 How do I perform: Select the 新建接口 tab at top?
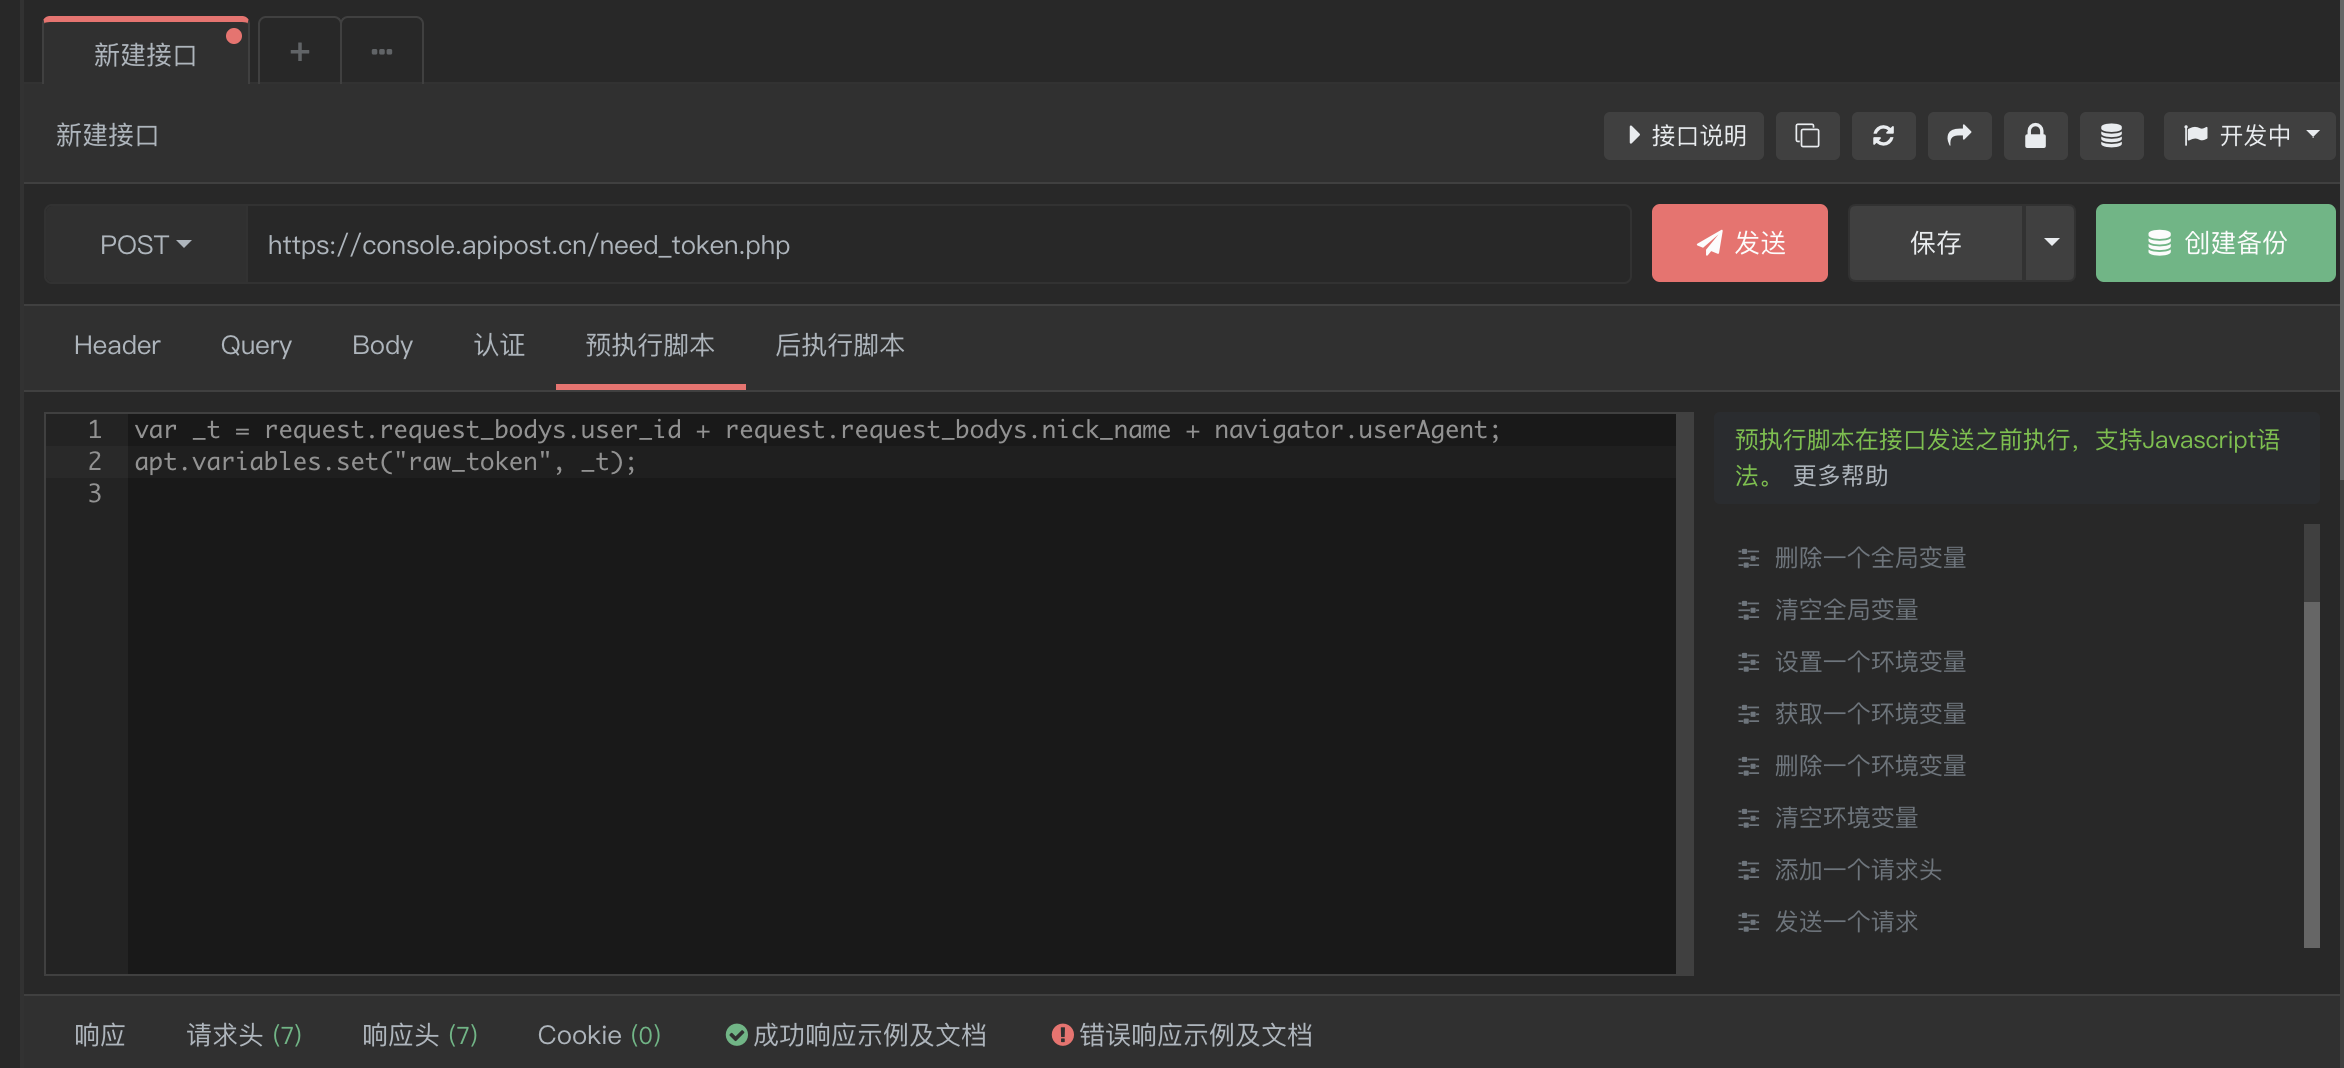pos(145,54)
